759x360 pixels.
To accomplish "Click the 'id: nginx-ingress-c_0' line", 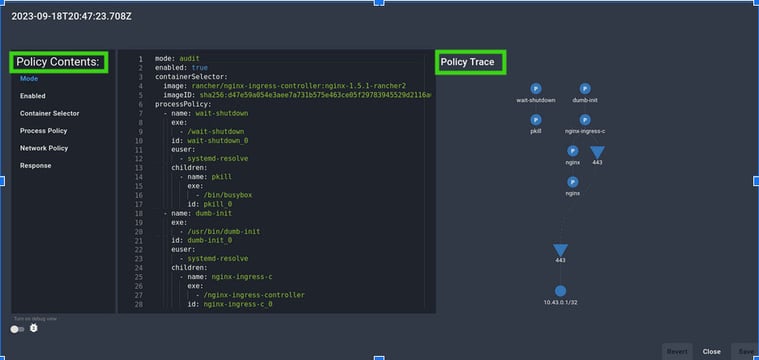I will (230, 304).
